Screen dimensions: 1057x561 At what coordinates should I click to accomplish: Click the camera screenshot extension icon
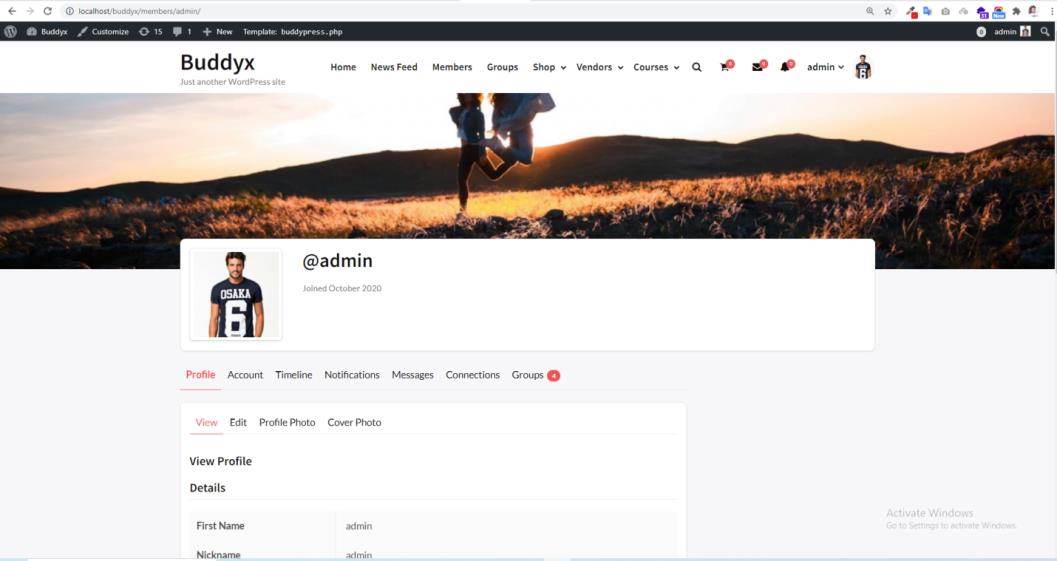946,11
